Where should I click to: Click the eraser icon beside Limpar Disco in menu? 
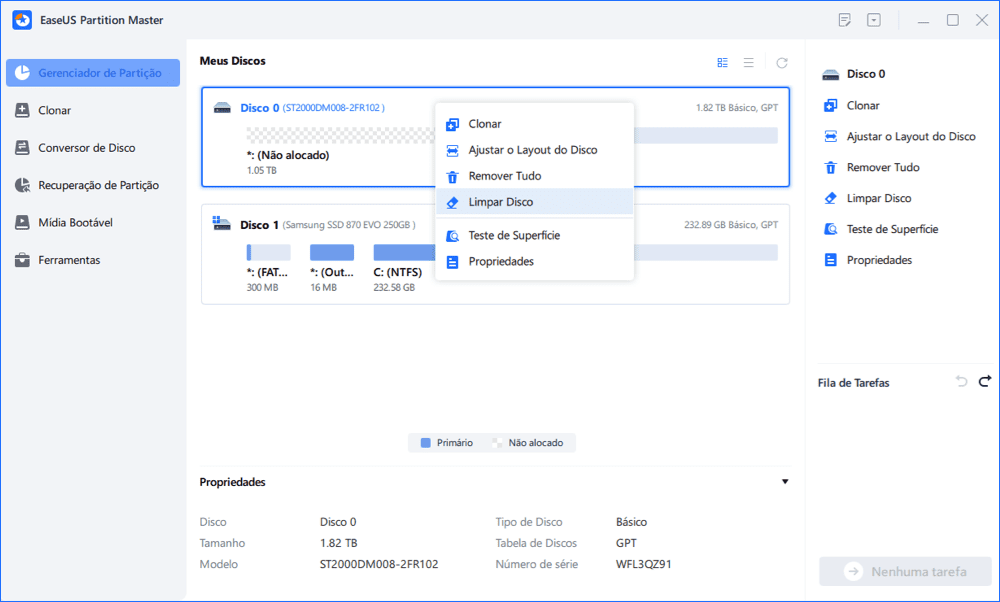click(x=452, y=202)
